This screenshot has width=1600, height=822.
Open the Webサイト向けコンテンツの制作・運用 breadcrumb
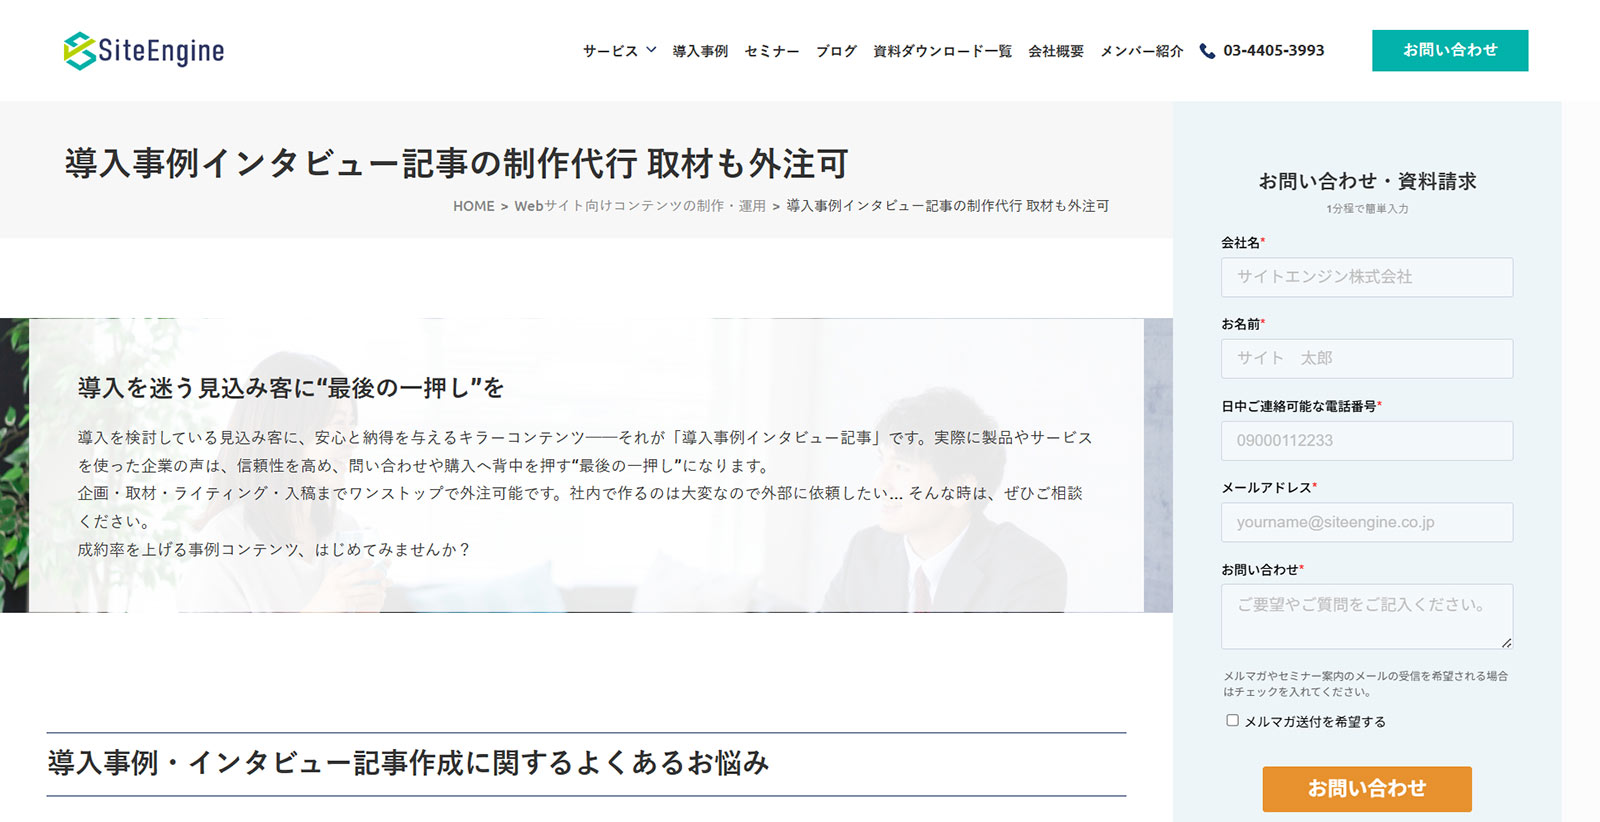click(x=640, y=206)
